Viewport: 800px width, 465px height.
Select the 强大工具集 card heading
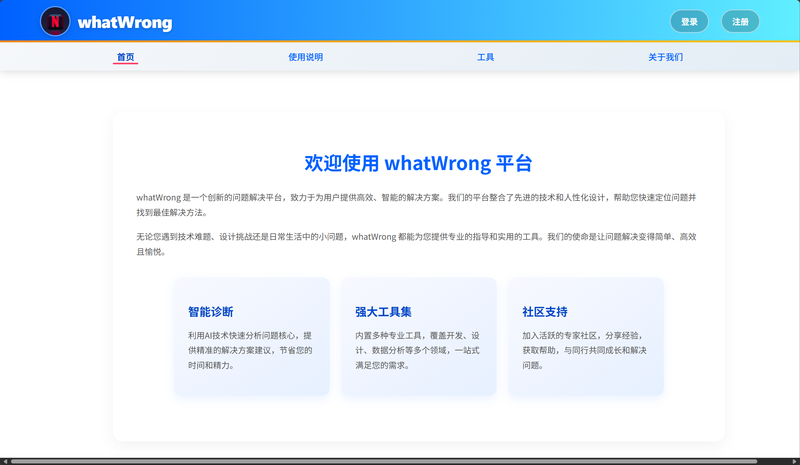(x=383, y=312)
